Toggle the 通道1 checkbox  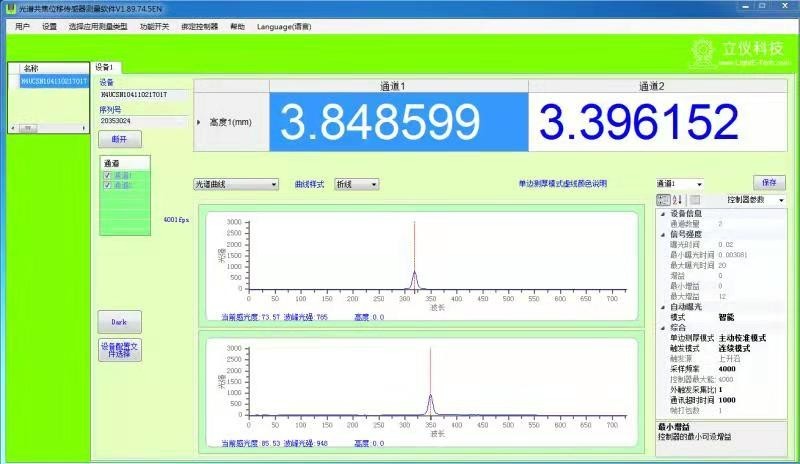[108, 176]
